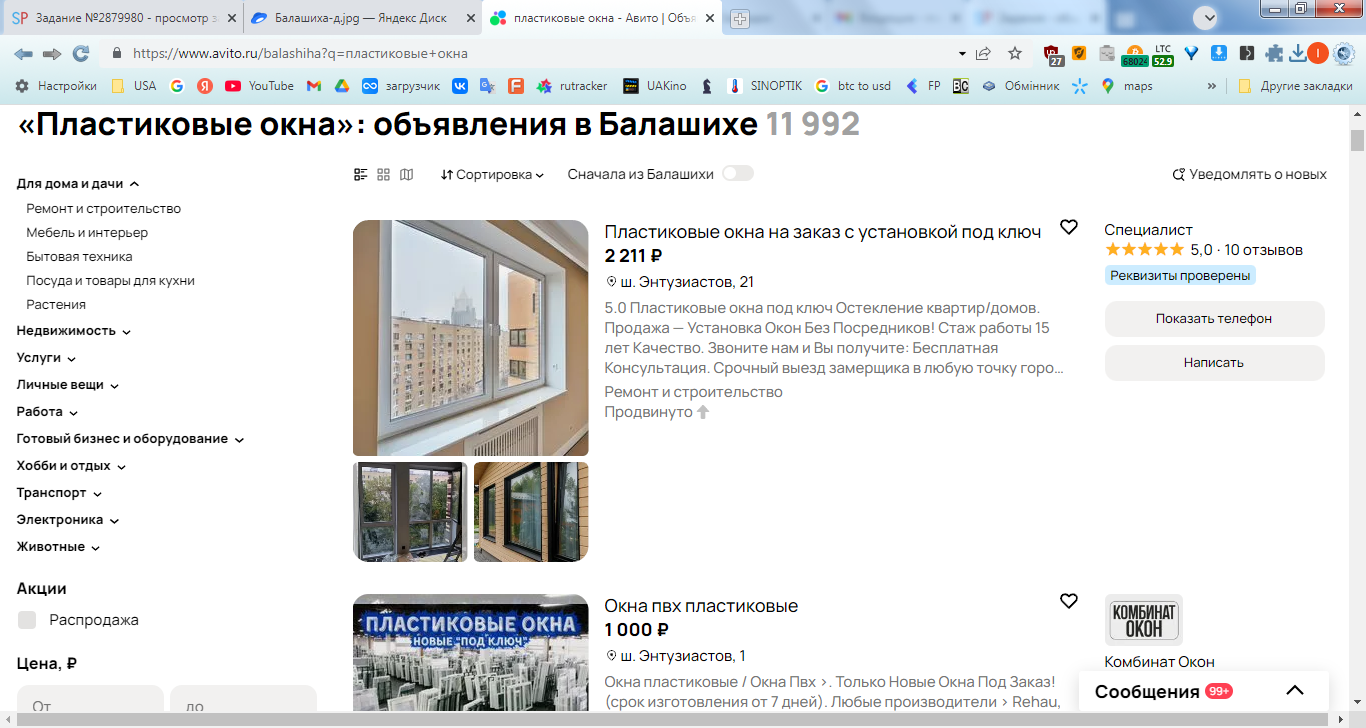Click the 'Комбинат Окон' seller logo

(1144, 620)
